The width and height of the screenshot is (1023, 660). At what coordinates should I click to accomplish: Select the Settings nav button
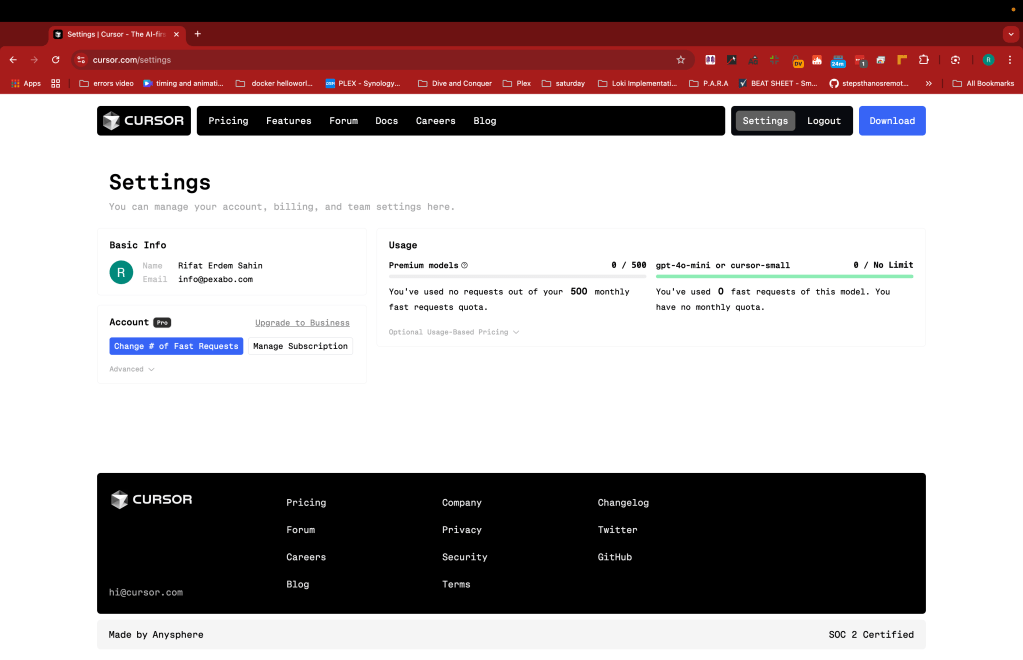[x=765, y=121]
